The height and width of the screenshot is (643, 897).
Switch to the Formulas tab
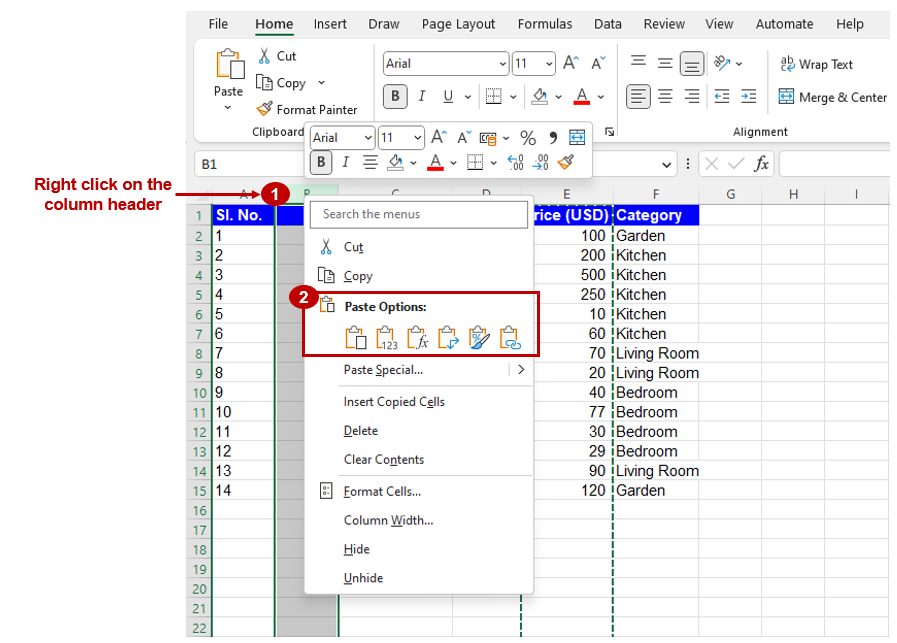[x=545, y=24]
